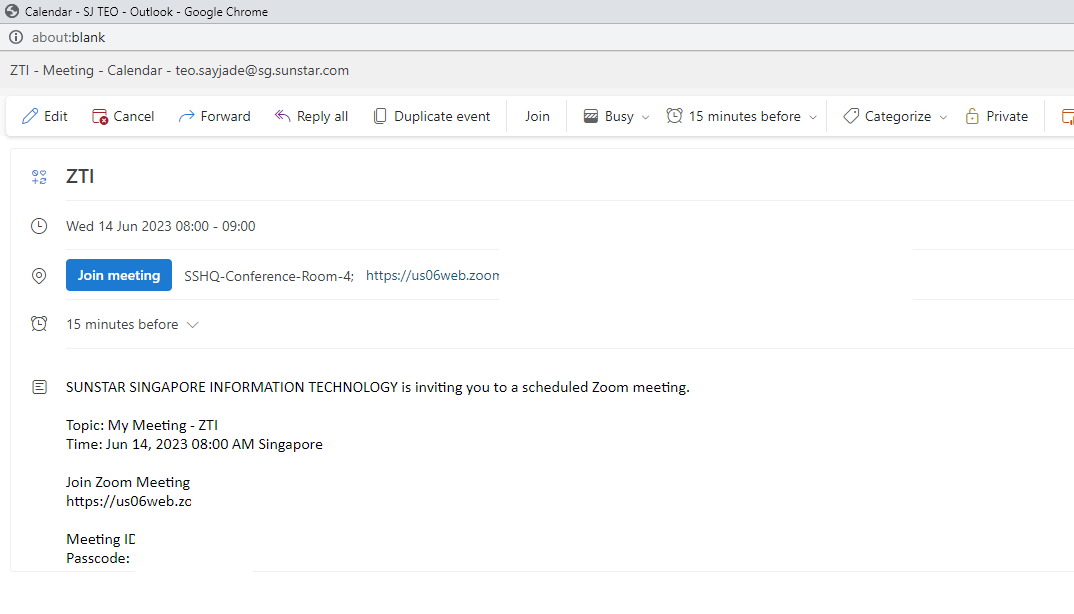Image resolution: width=1074 pixels, height=614 pixels.
Task: Open the Categorize dropdown arrow
Action: click(942, 117)
